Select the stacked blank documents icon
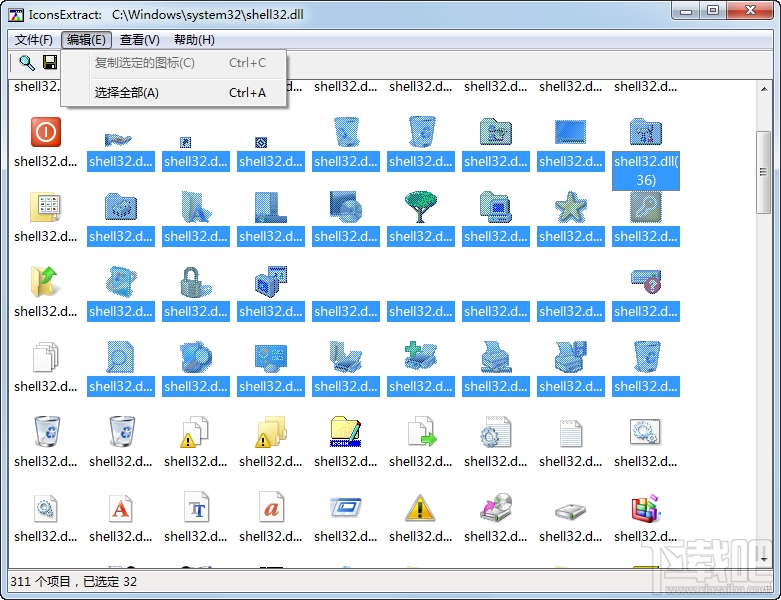 tap(46, 357)
